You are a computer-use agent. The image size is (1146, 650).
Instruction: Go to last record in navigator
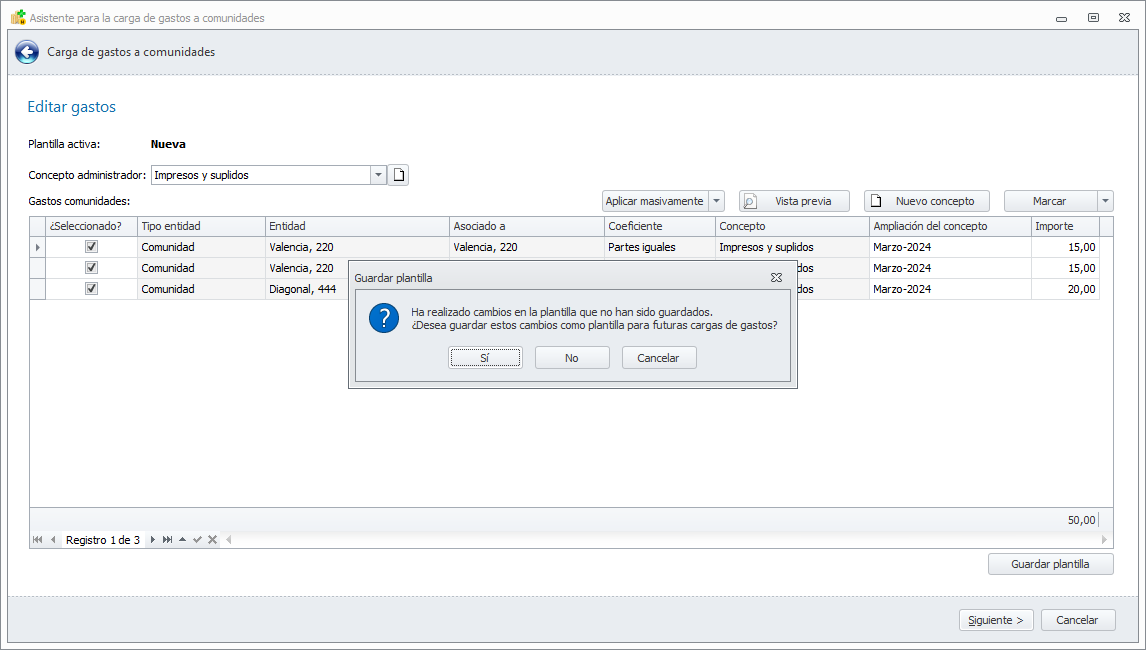(x=167, y=540)
